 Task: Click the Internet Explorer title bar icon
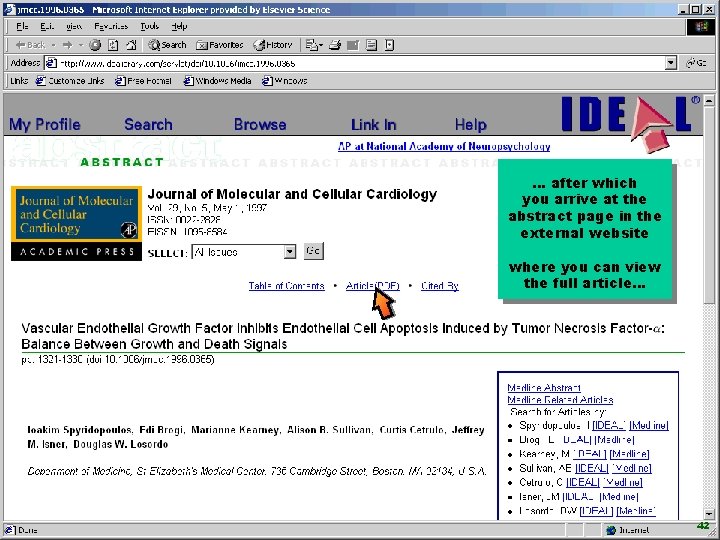(9, 10)
